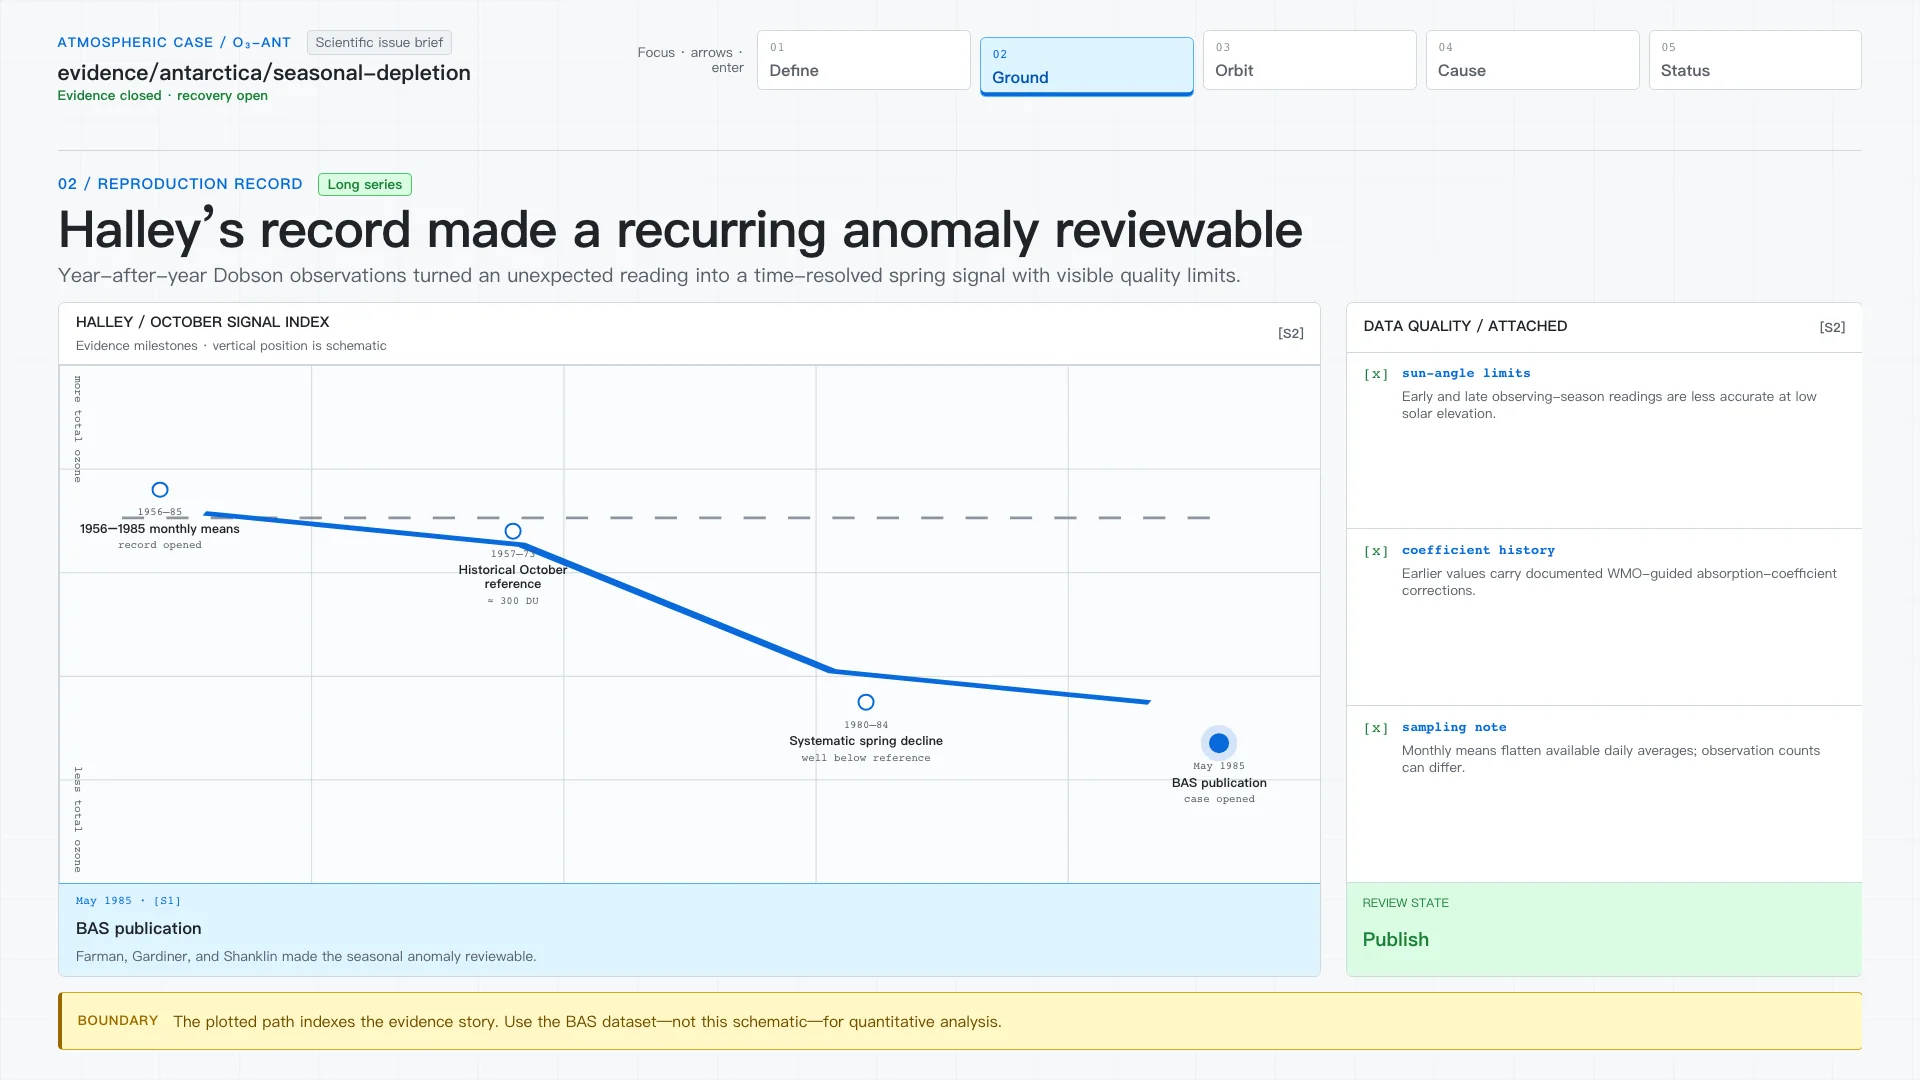
Task: Open the 01 Define step tab
Action: point(863,60)
